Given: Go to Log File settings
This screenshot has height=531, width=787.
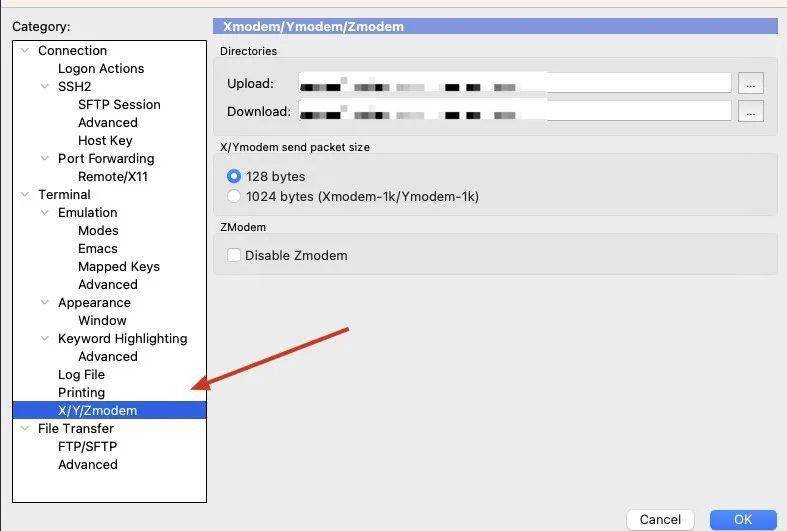Looking at the screenshot, I should point(81,375).
